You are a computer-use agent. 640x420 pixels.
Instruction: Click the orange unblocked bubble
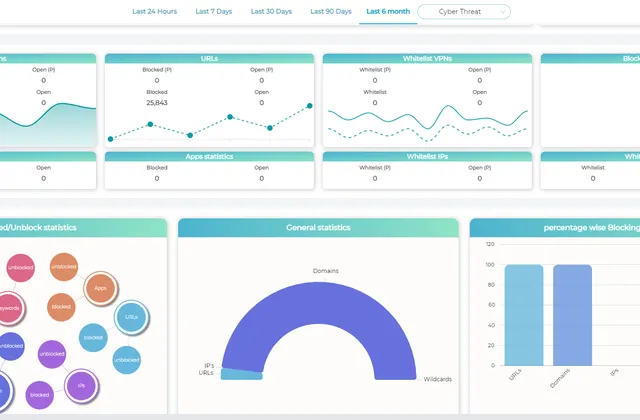click(64, 267)
